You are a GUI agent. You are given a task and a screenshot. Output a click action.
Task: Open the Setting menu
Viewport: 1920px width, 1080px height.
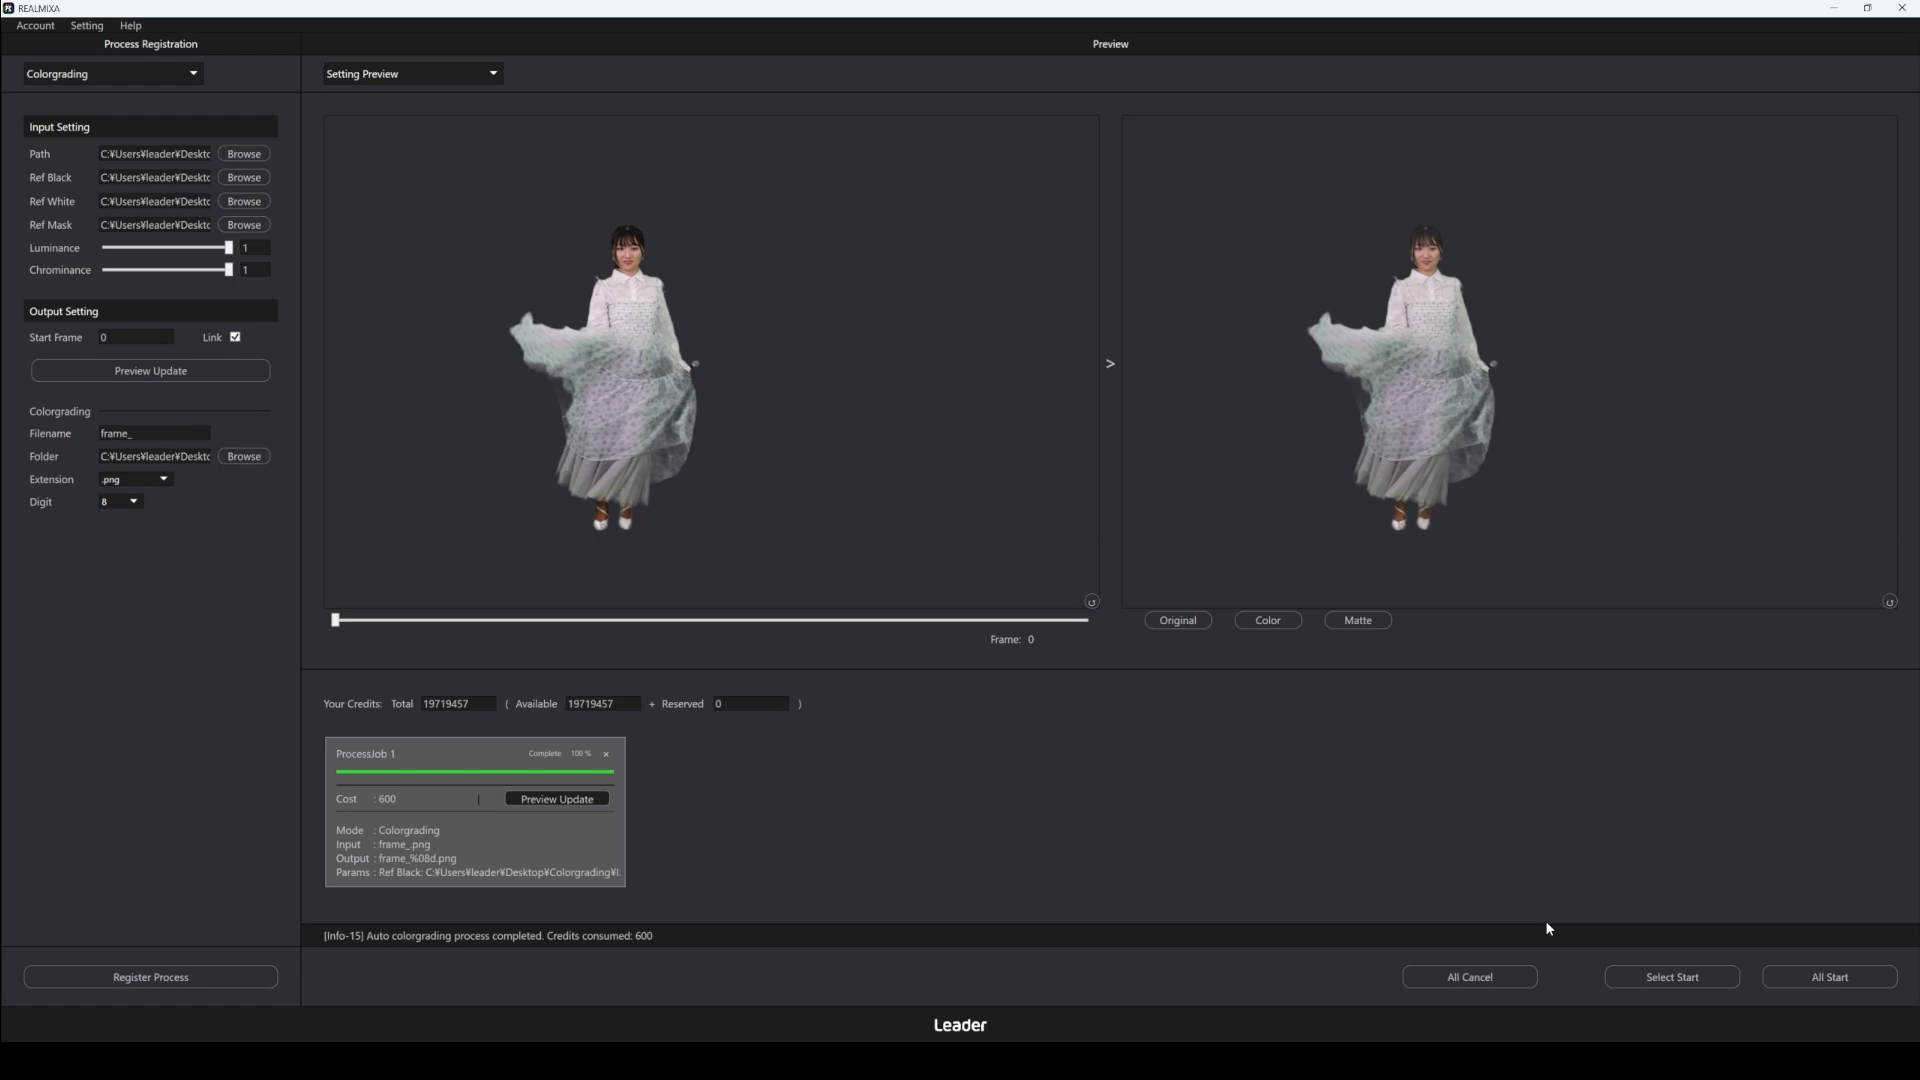[87, 26]
